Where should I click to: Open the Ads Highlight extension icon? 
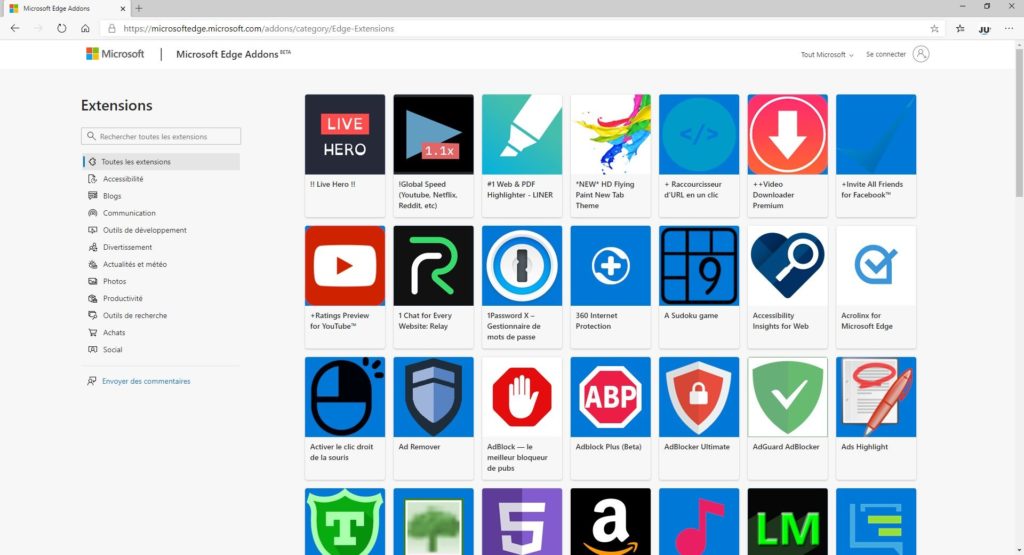pos(876,397)
